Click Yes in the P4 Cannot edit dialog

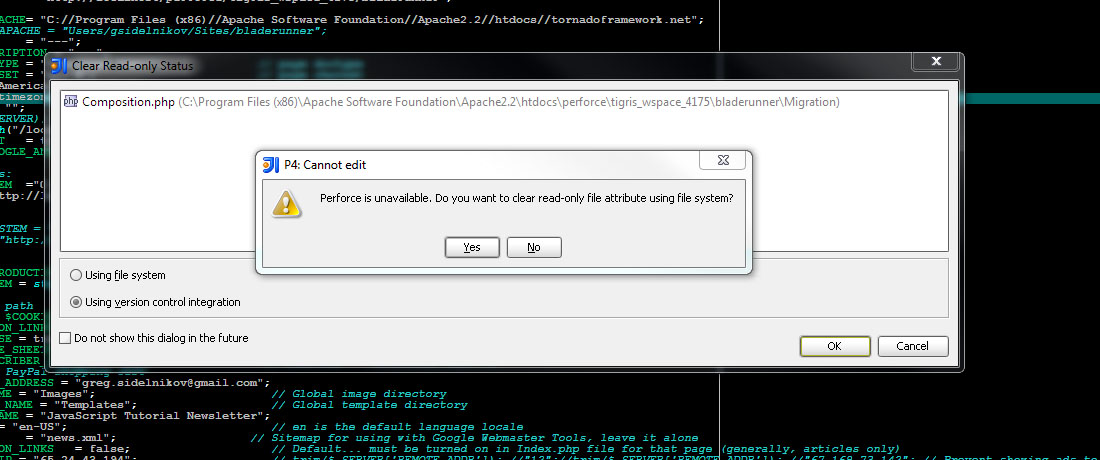472,248
